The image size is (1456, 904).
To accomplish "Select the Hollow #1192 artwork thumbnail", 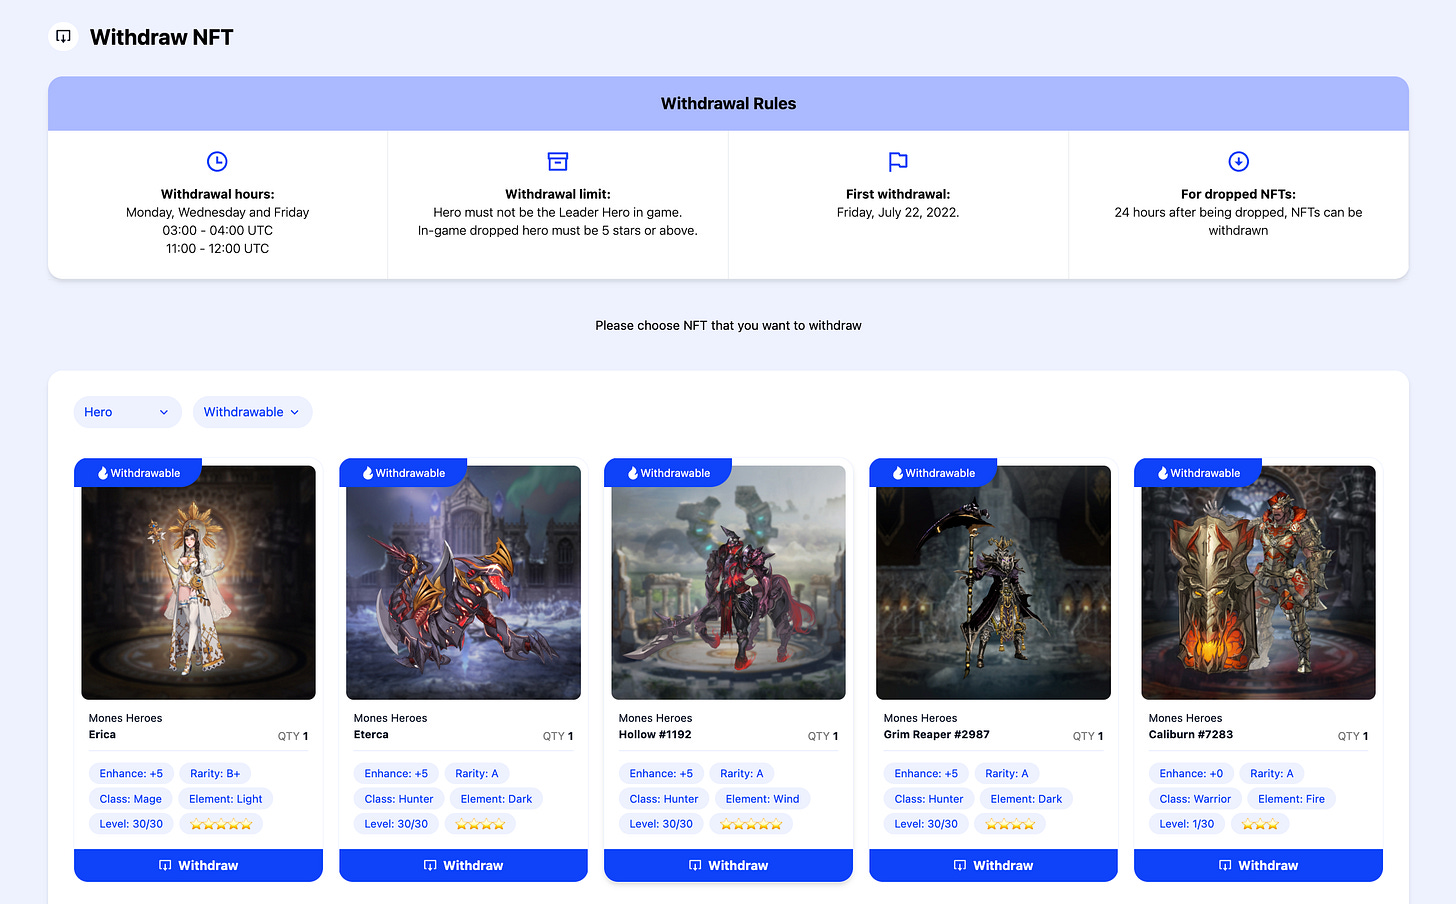I will coord(728,582).
